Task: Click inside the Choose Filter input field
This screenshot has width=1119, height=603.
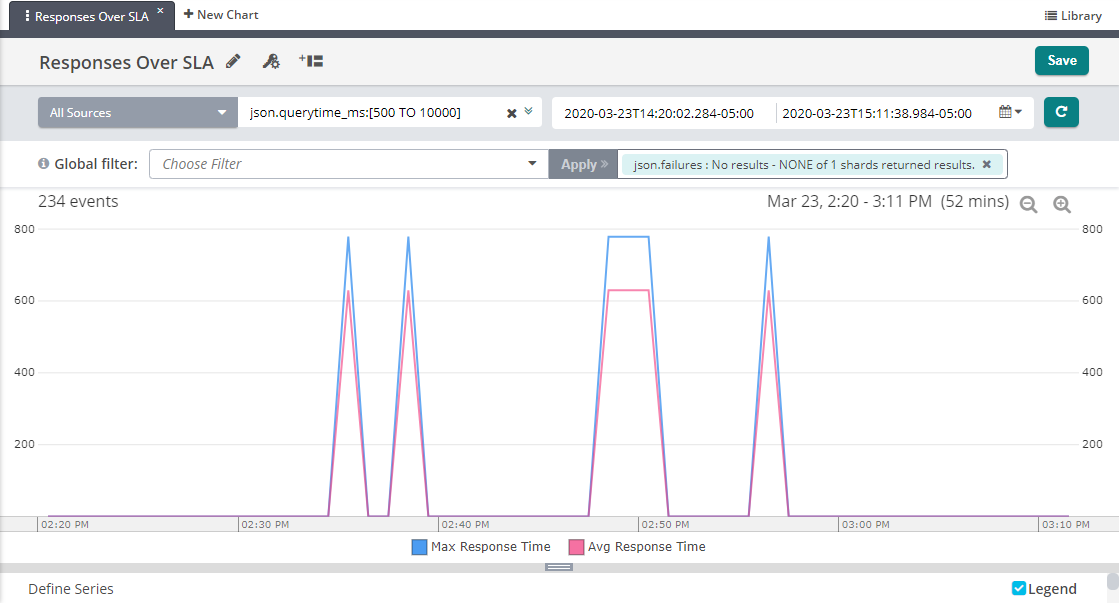Action: [340, 163]
